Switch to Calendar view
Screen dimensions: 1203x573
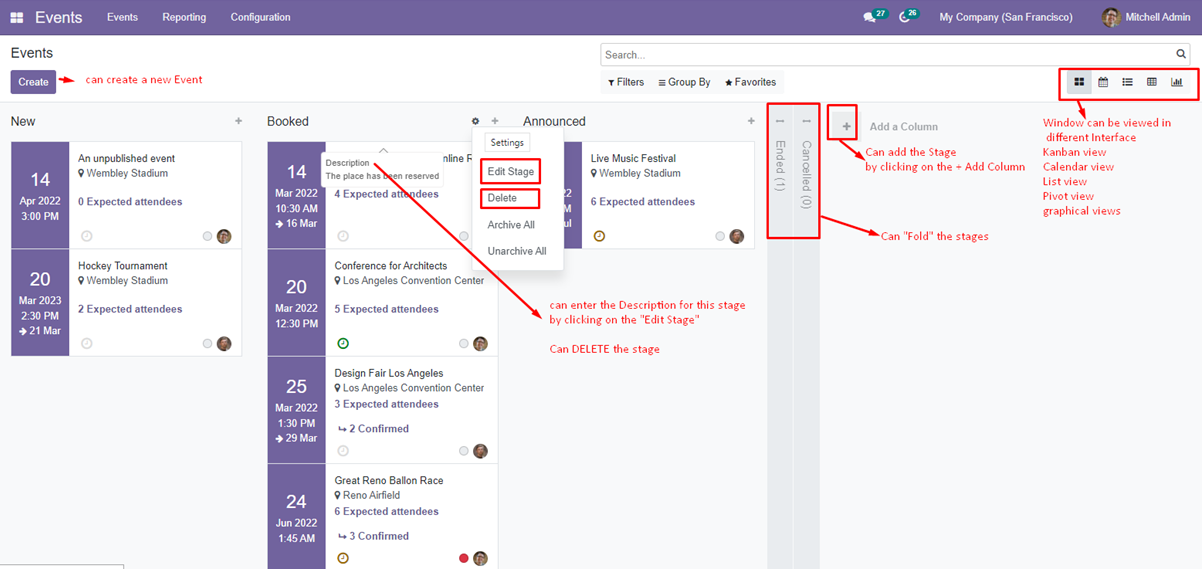1103,82
